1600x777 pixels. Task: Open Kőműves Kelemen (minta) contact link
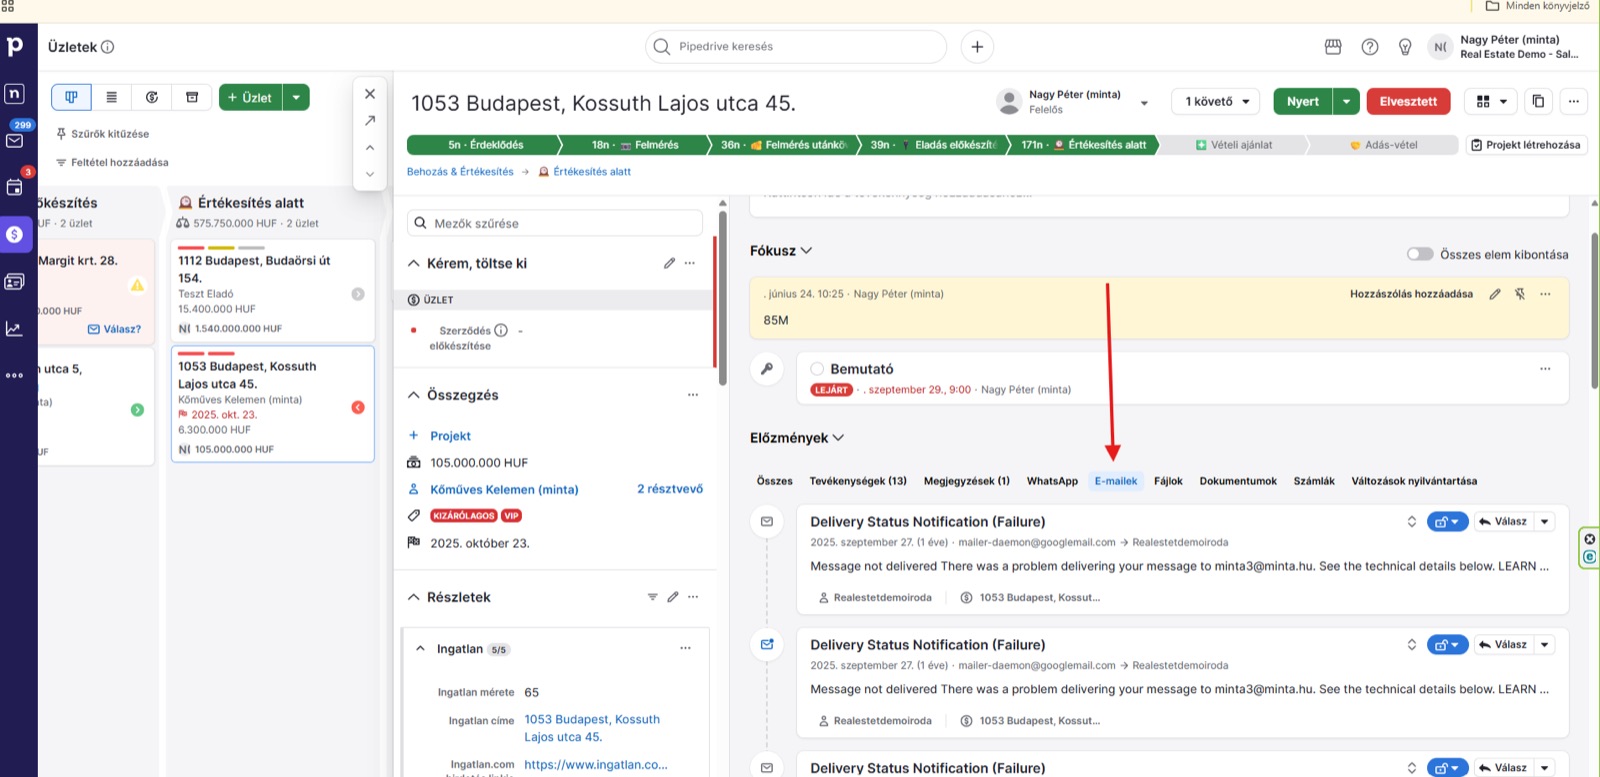[x=504, y=490]
